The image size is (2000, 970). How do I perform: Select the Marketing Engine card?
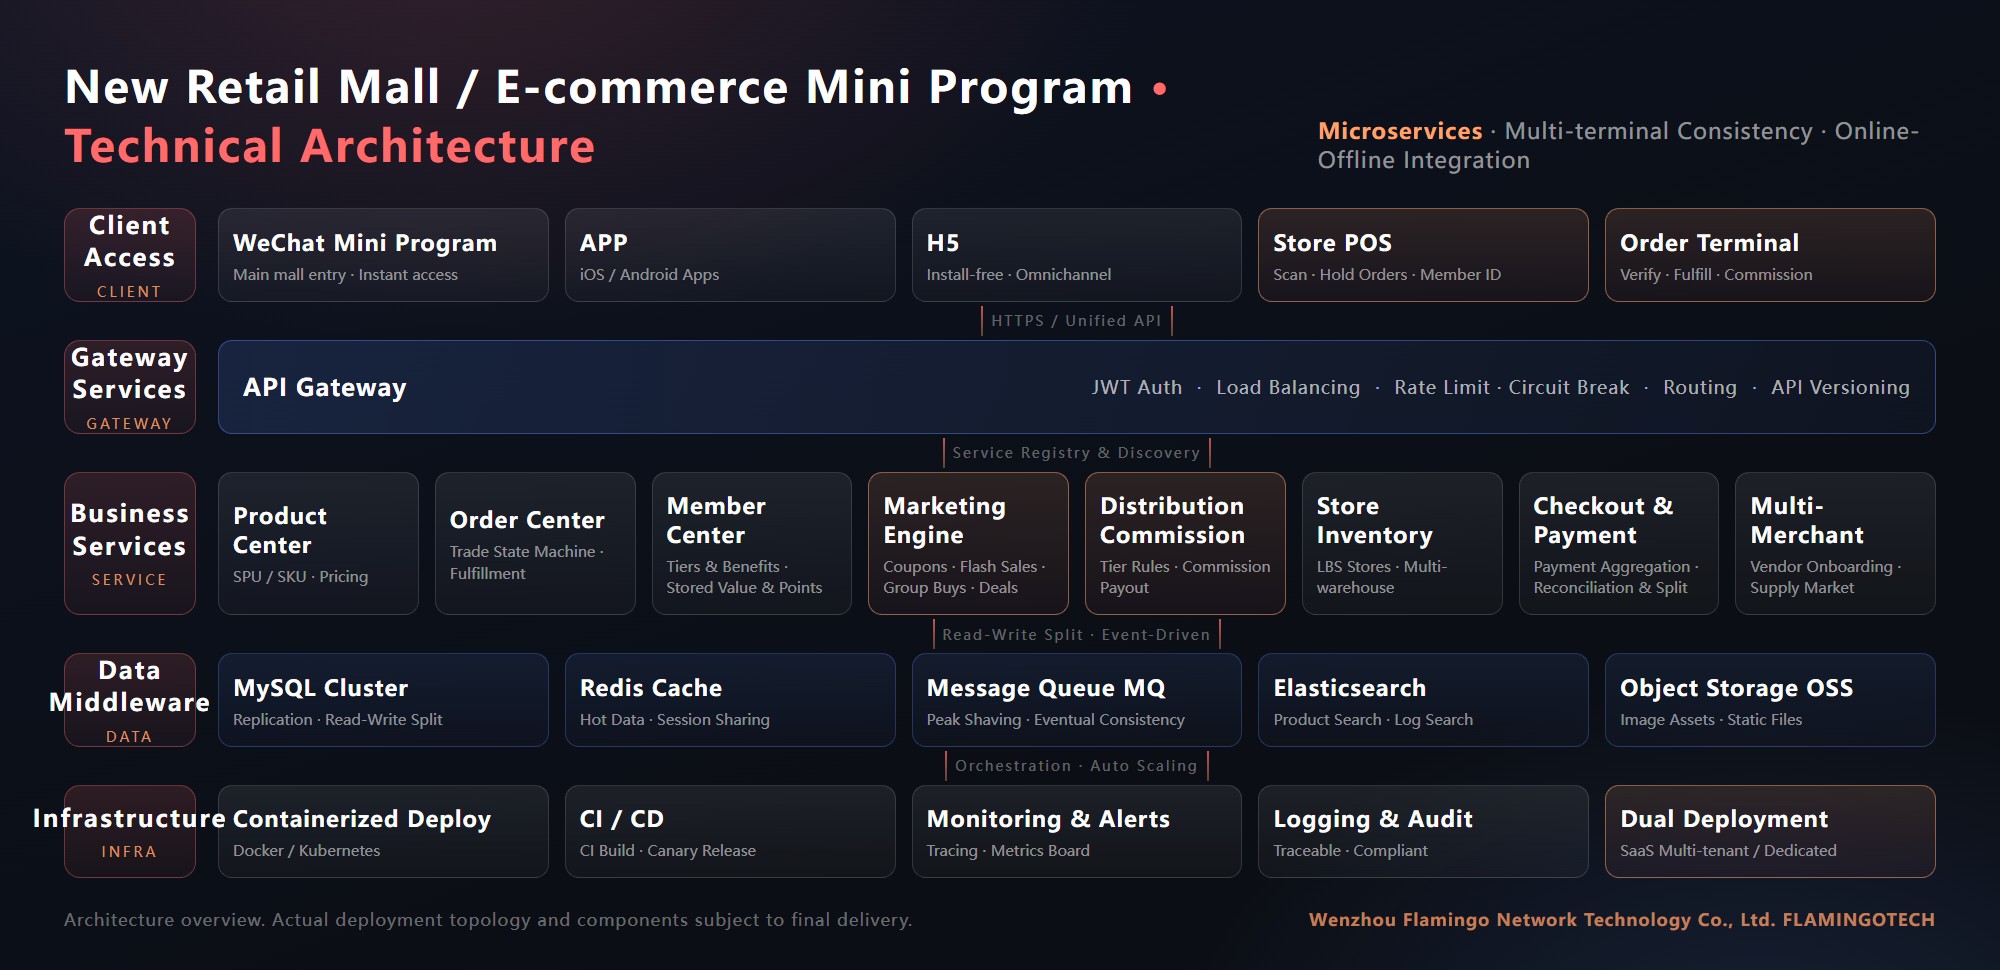tap(968, 543)
